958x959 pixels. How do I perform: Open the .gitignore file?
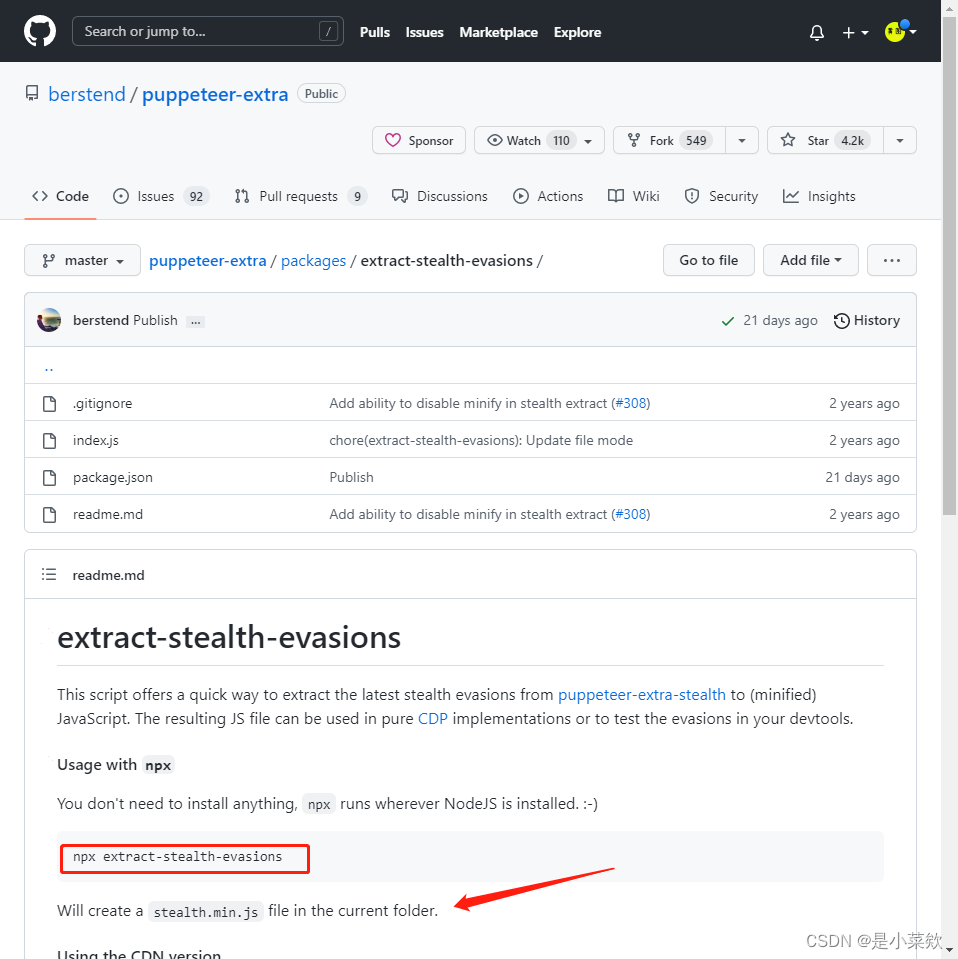coord(102,404)
